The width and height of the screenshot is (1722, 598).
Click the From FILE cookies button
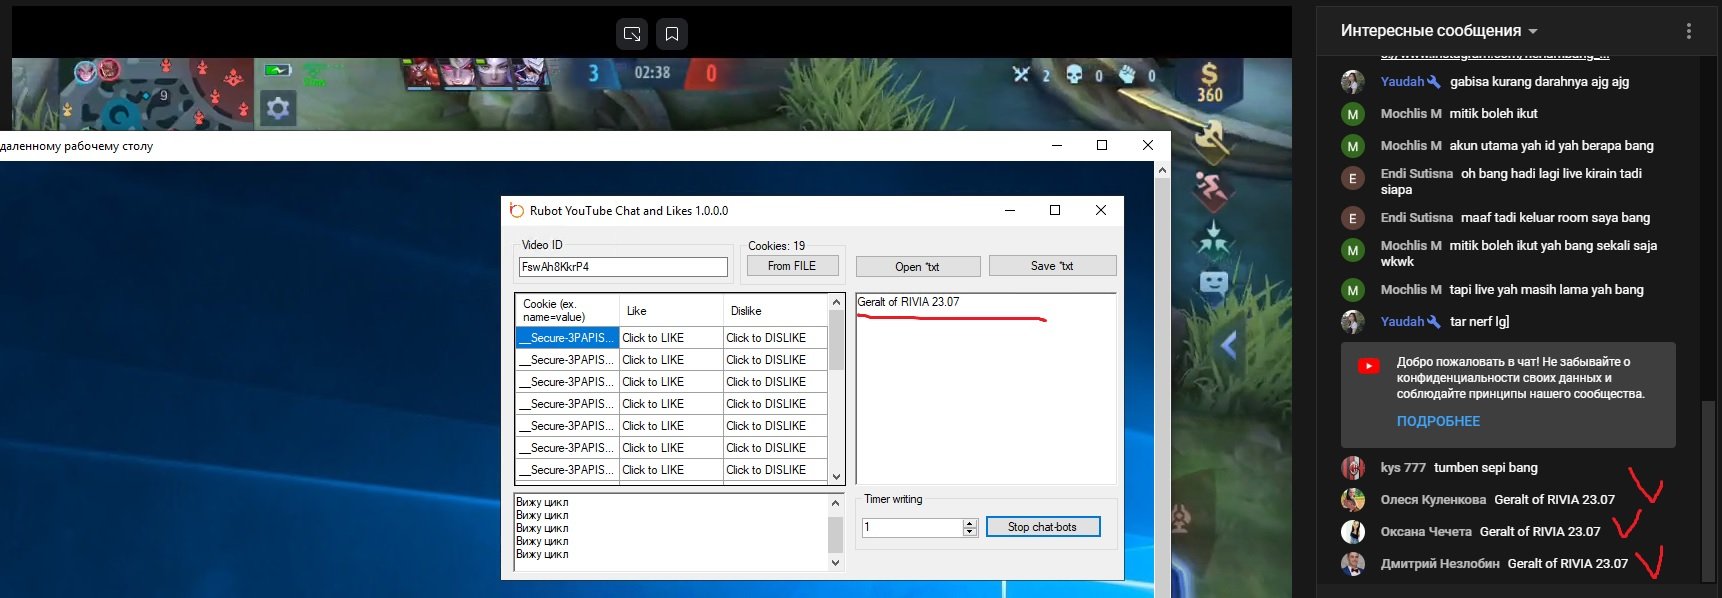pos(792,266)
